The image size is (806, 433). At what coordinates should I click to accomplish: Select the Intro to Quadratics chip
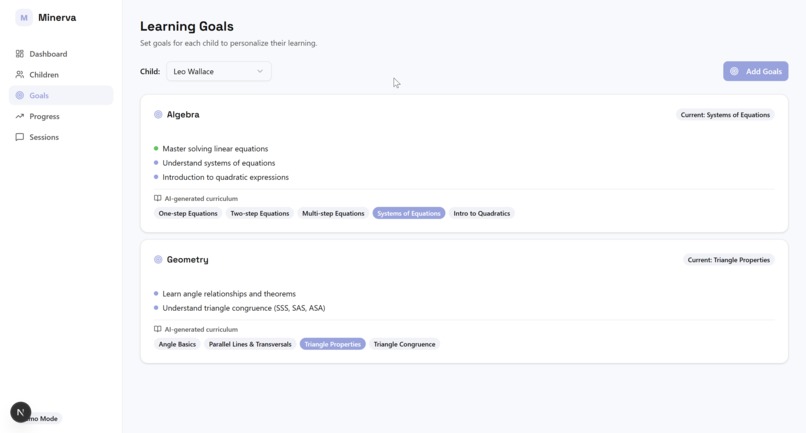(482, 213)
